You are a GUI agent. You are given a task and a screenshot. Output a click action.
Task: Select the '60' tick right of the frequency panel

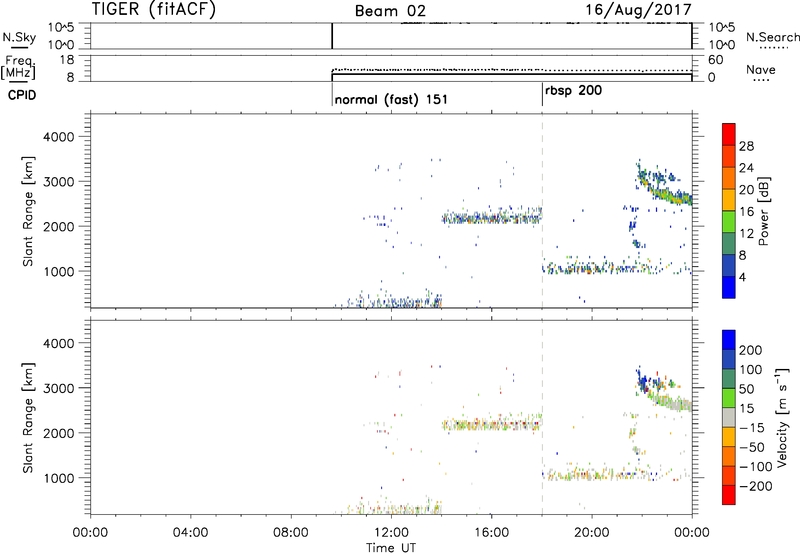pos(715,60)
